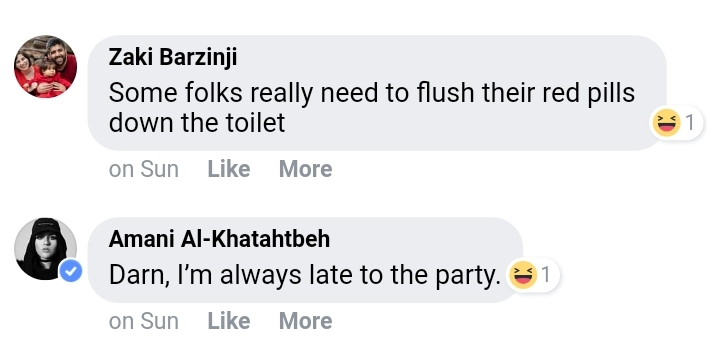
Task: Open Zaki Barzinji's profile picture
Action: coord(45,67)
